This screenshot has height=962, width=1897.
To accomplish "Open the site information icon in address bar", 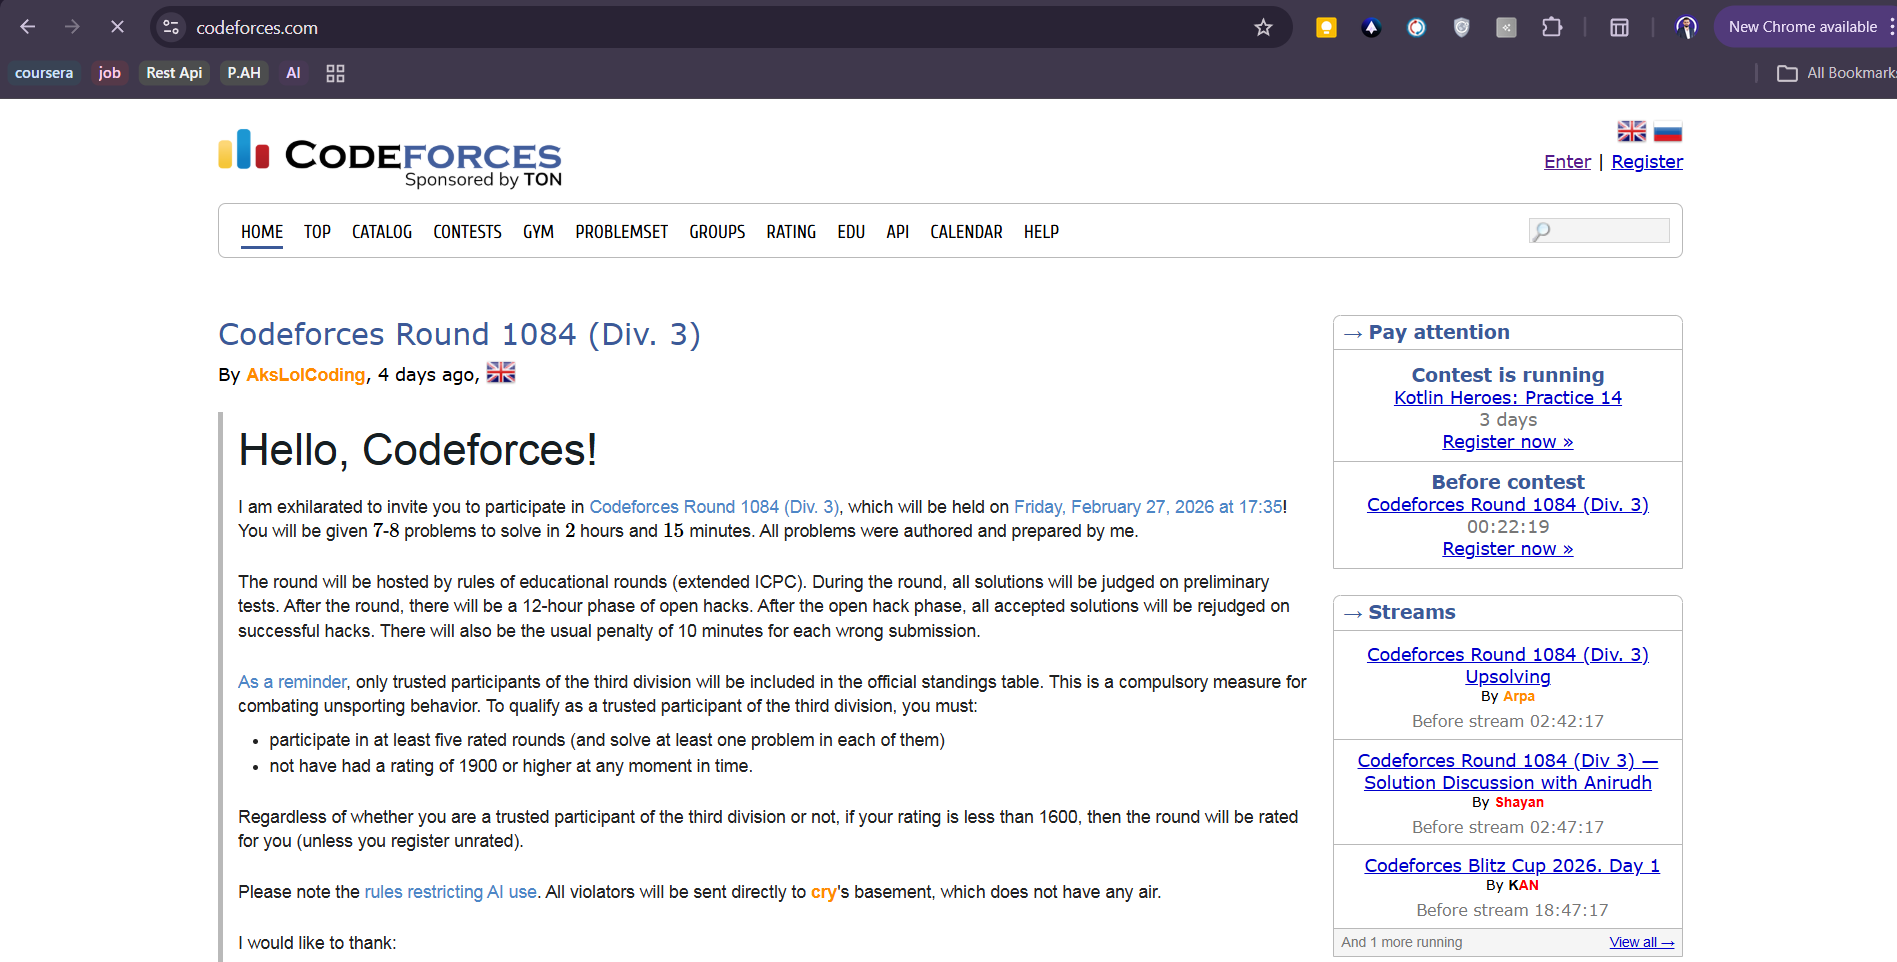I will pos(172,27).
